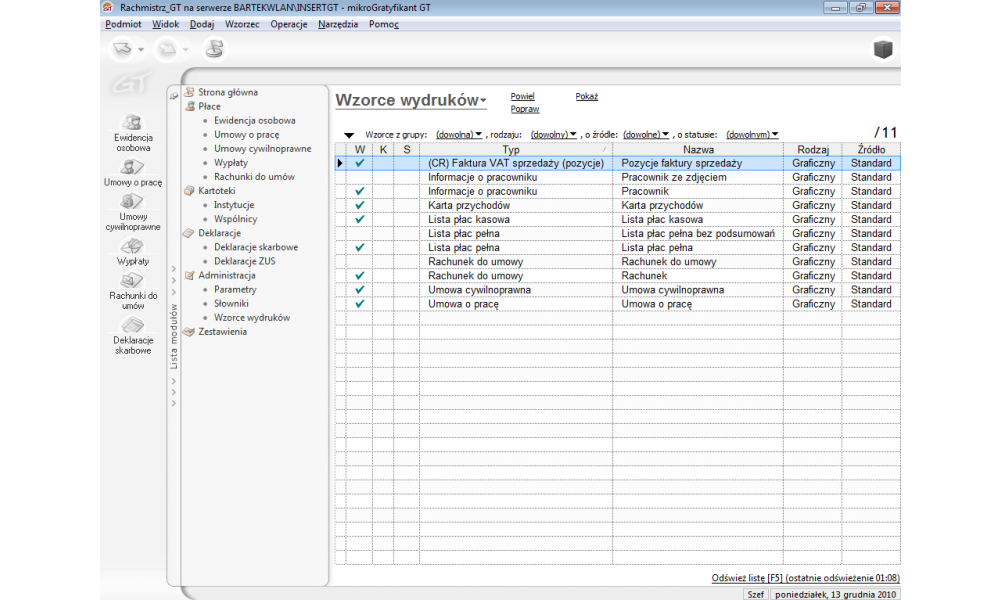Screen dimensions: 1000x600
Task: Open the rodzaju filter dropdown (dowolny)
Action: (554, 135)
